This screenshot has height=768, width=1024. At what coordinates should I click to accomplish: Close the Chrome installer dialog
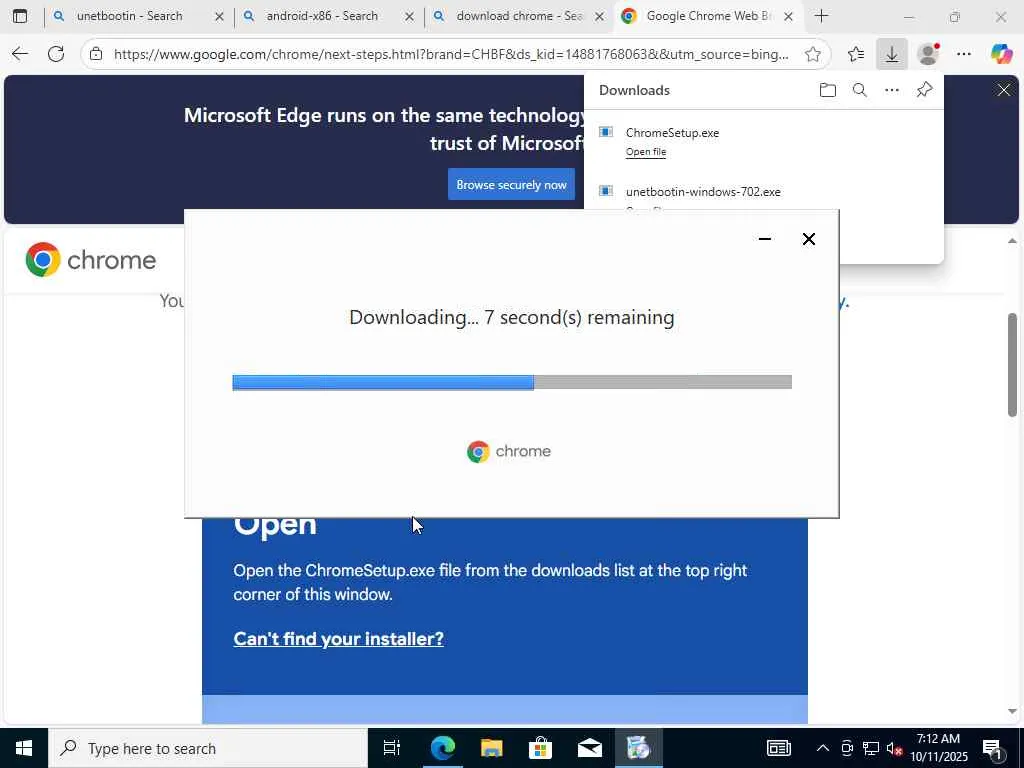pos(808,239)
